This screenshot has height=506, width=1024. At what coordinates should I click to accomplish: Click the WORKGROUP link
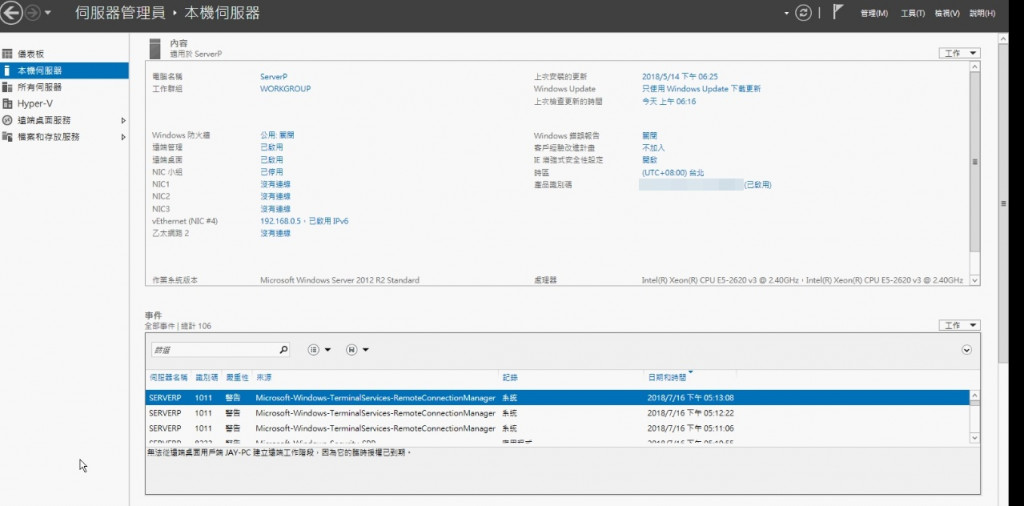pyautogui.click(x=285, y=89)
